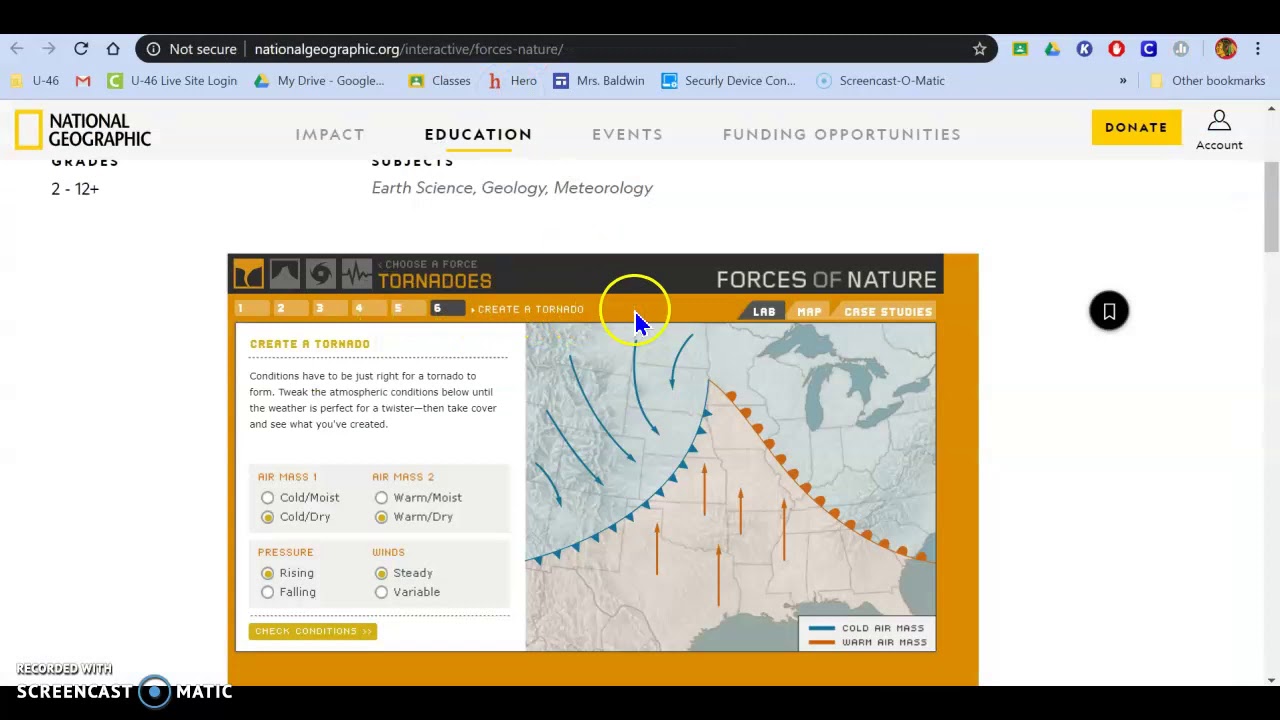Open the Chrome three-dot menu
Image resolution: width=1280 pixels, height=720 pixels.
(x=1258, y=49)
